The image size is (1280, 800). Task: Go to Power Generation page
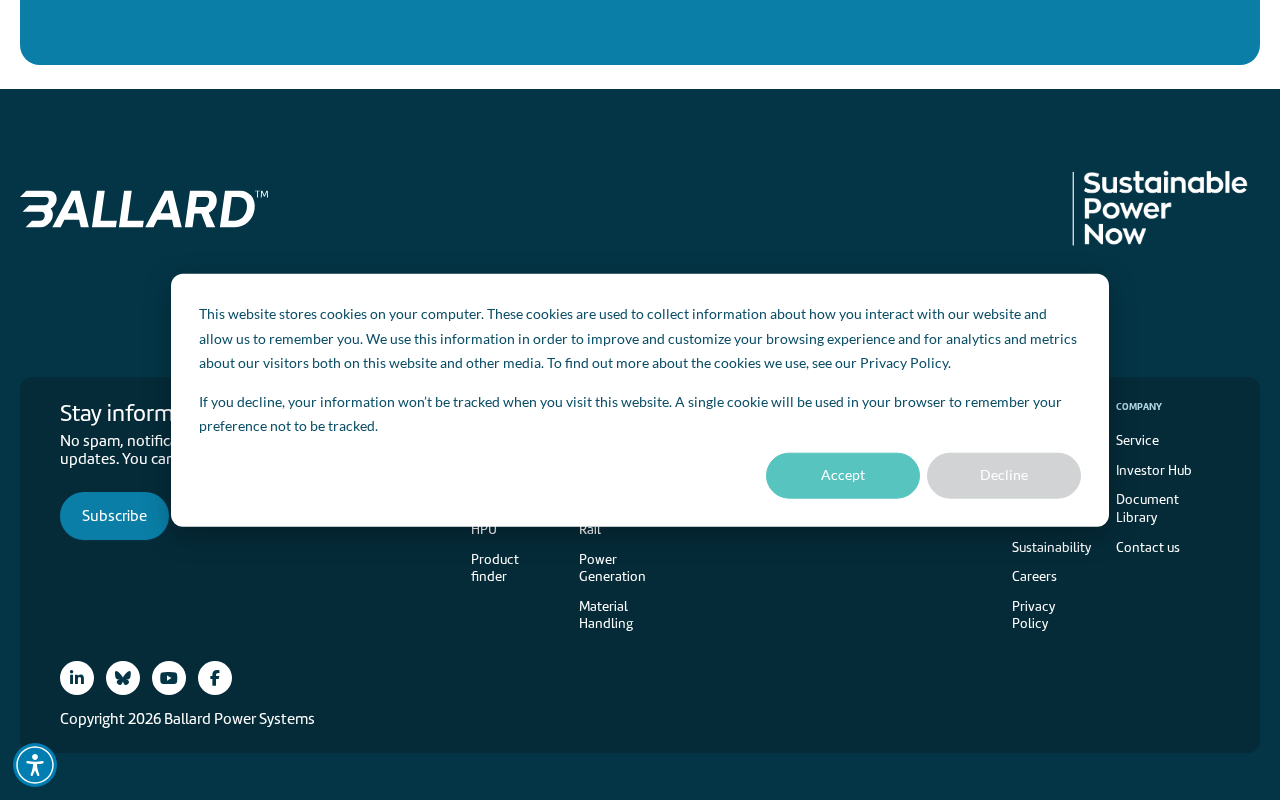[612, 568]
